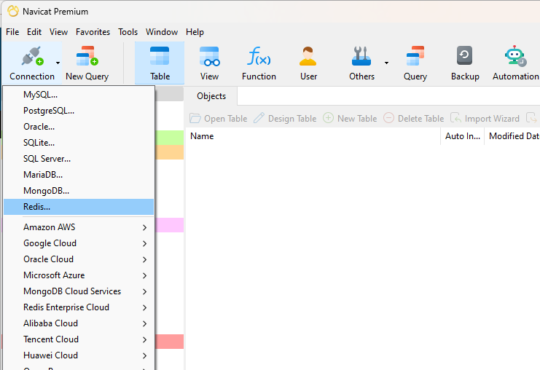Click the Tencent Cloud text label
The width and height of the screenshot is (540, 370).
coord(51,339)
